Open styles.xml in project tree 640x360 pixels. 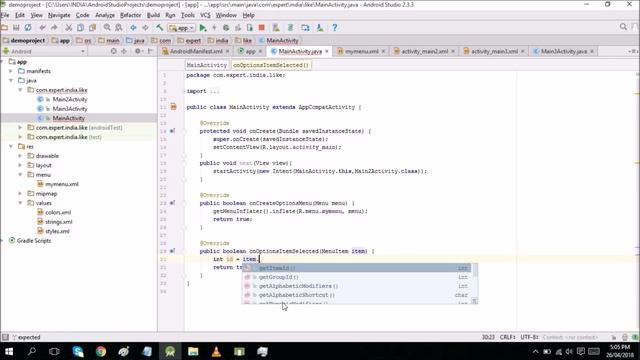click(x=57, y=231)
